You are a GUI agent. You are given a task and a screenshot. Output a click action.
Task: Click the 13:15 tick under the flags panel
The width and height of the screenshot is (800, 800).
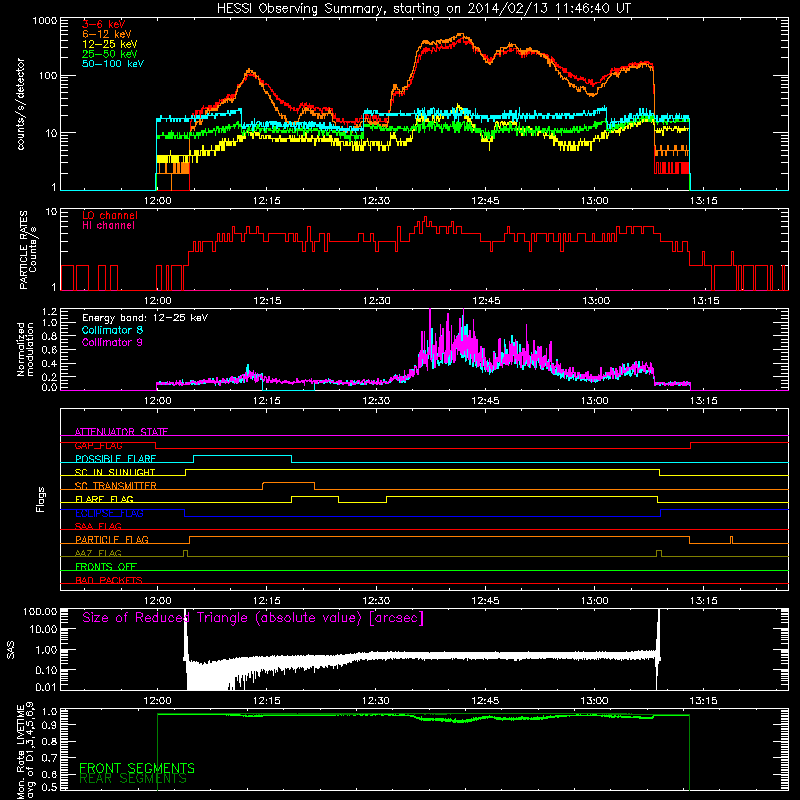(704, 601)
